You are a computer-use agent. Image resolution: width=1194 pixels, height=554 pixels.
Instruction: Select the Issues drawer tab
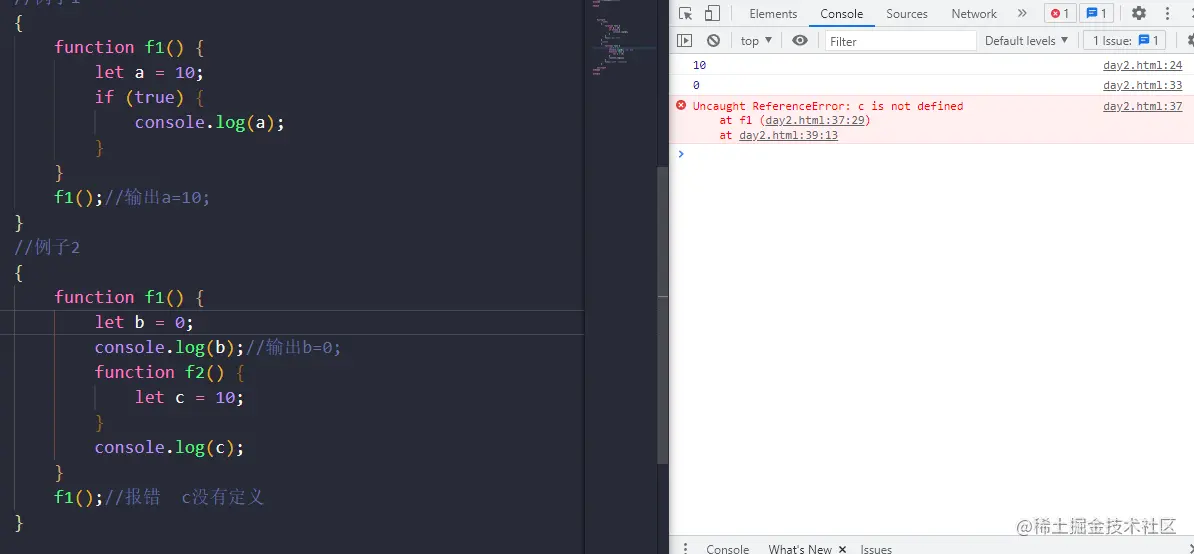[876, 549]
